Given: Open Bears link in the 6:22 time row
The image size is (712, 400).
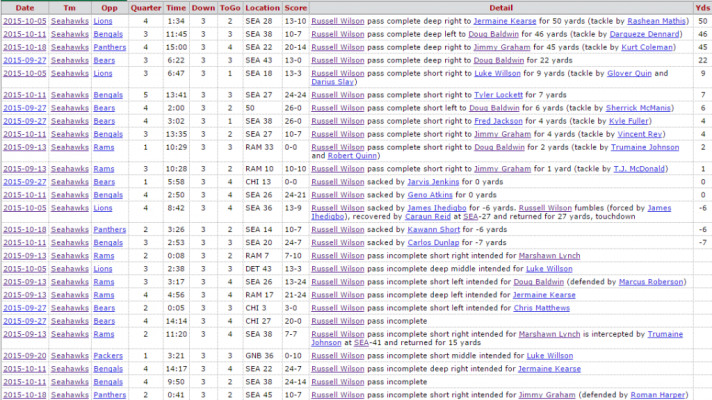Looking at the screenshot, I should pos(104,60).
